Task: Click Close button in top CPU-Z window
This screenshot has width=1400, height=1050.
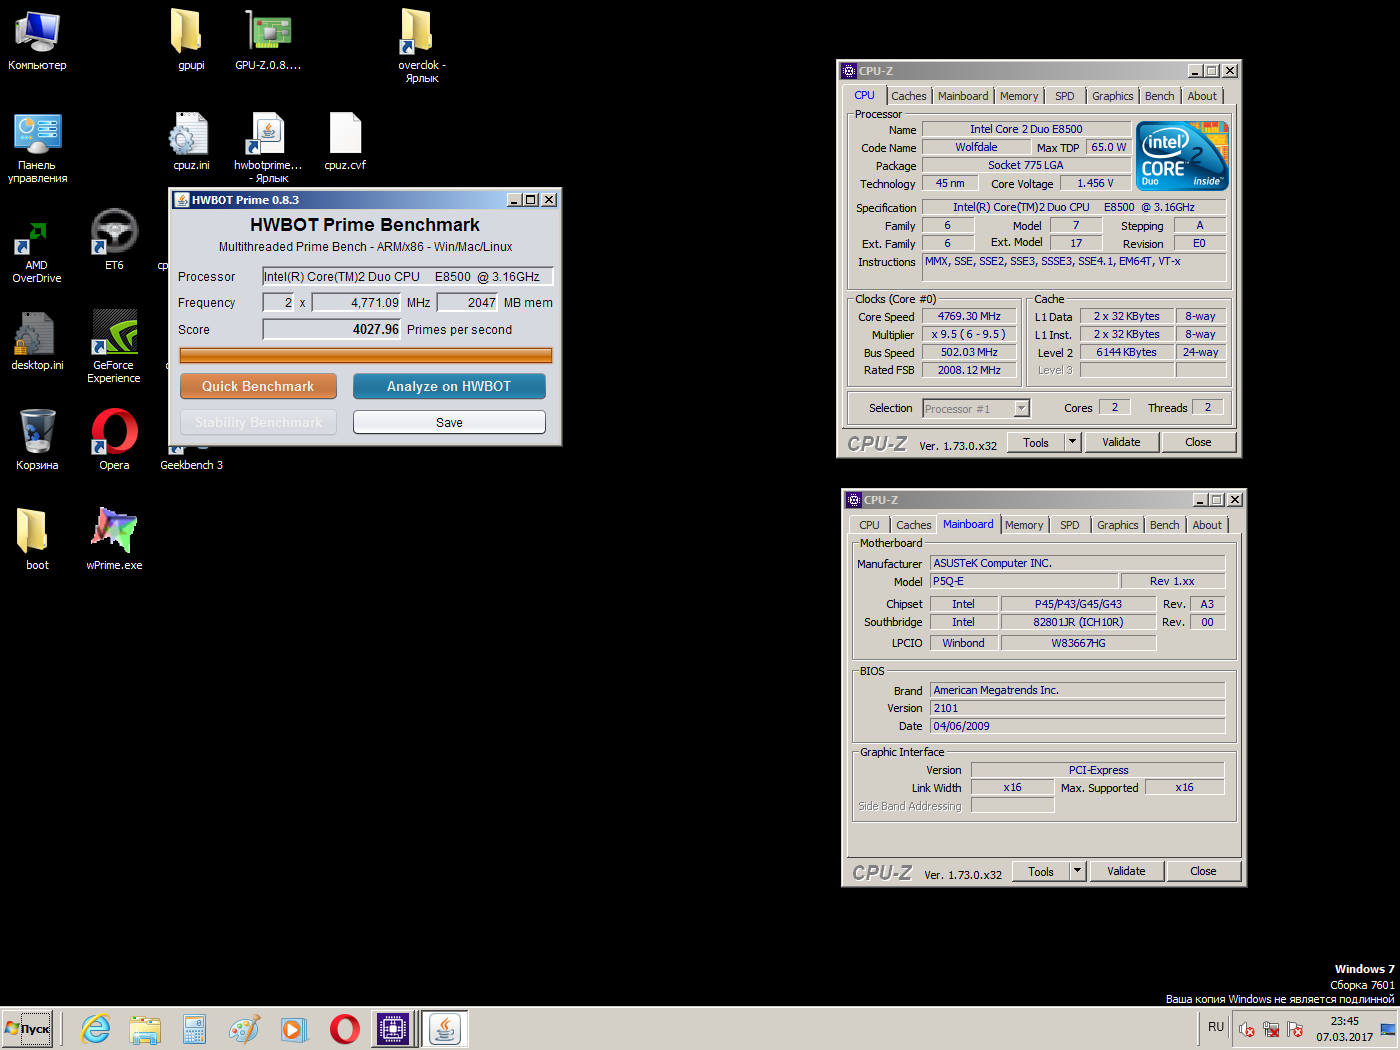Action: (1198, 442)
